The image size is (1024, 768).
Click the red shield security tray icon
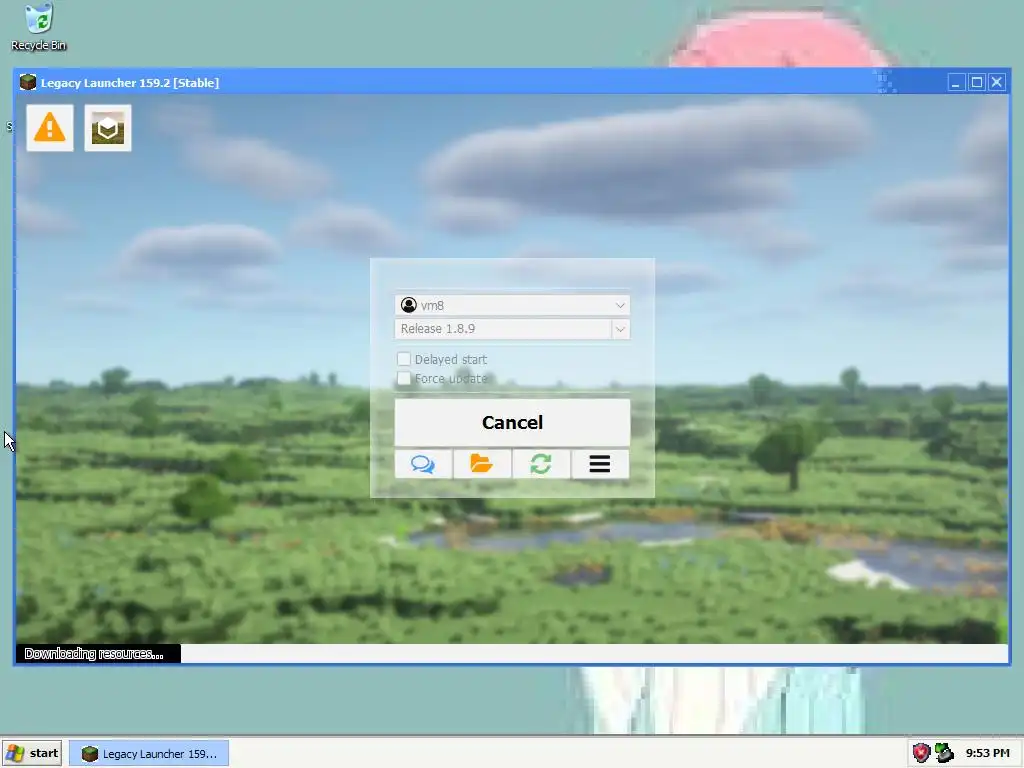click(921, 753)
